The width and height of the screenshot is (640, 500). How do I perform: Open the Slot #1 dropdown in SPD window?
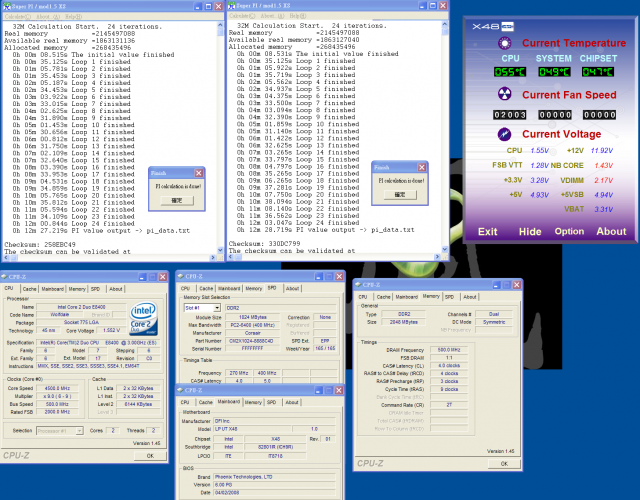pos(217,308)
